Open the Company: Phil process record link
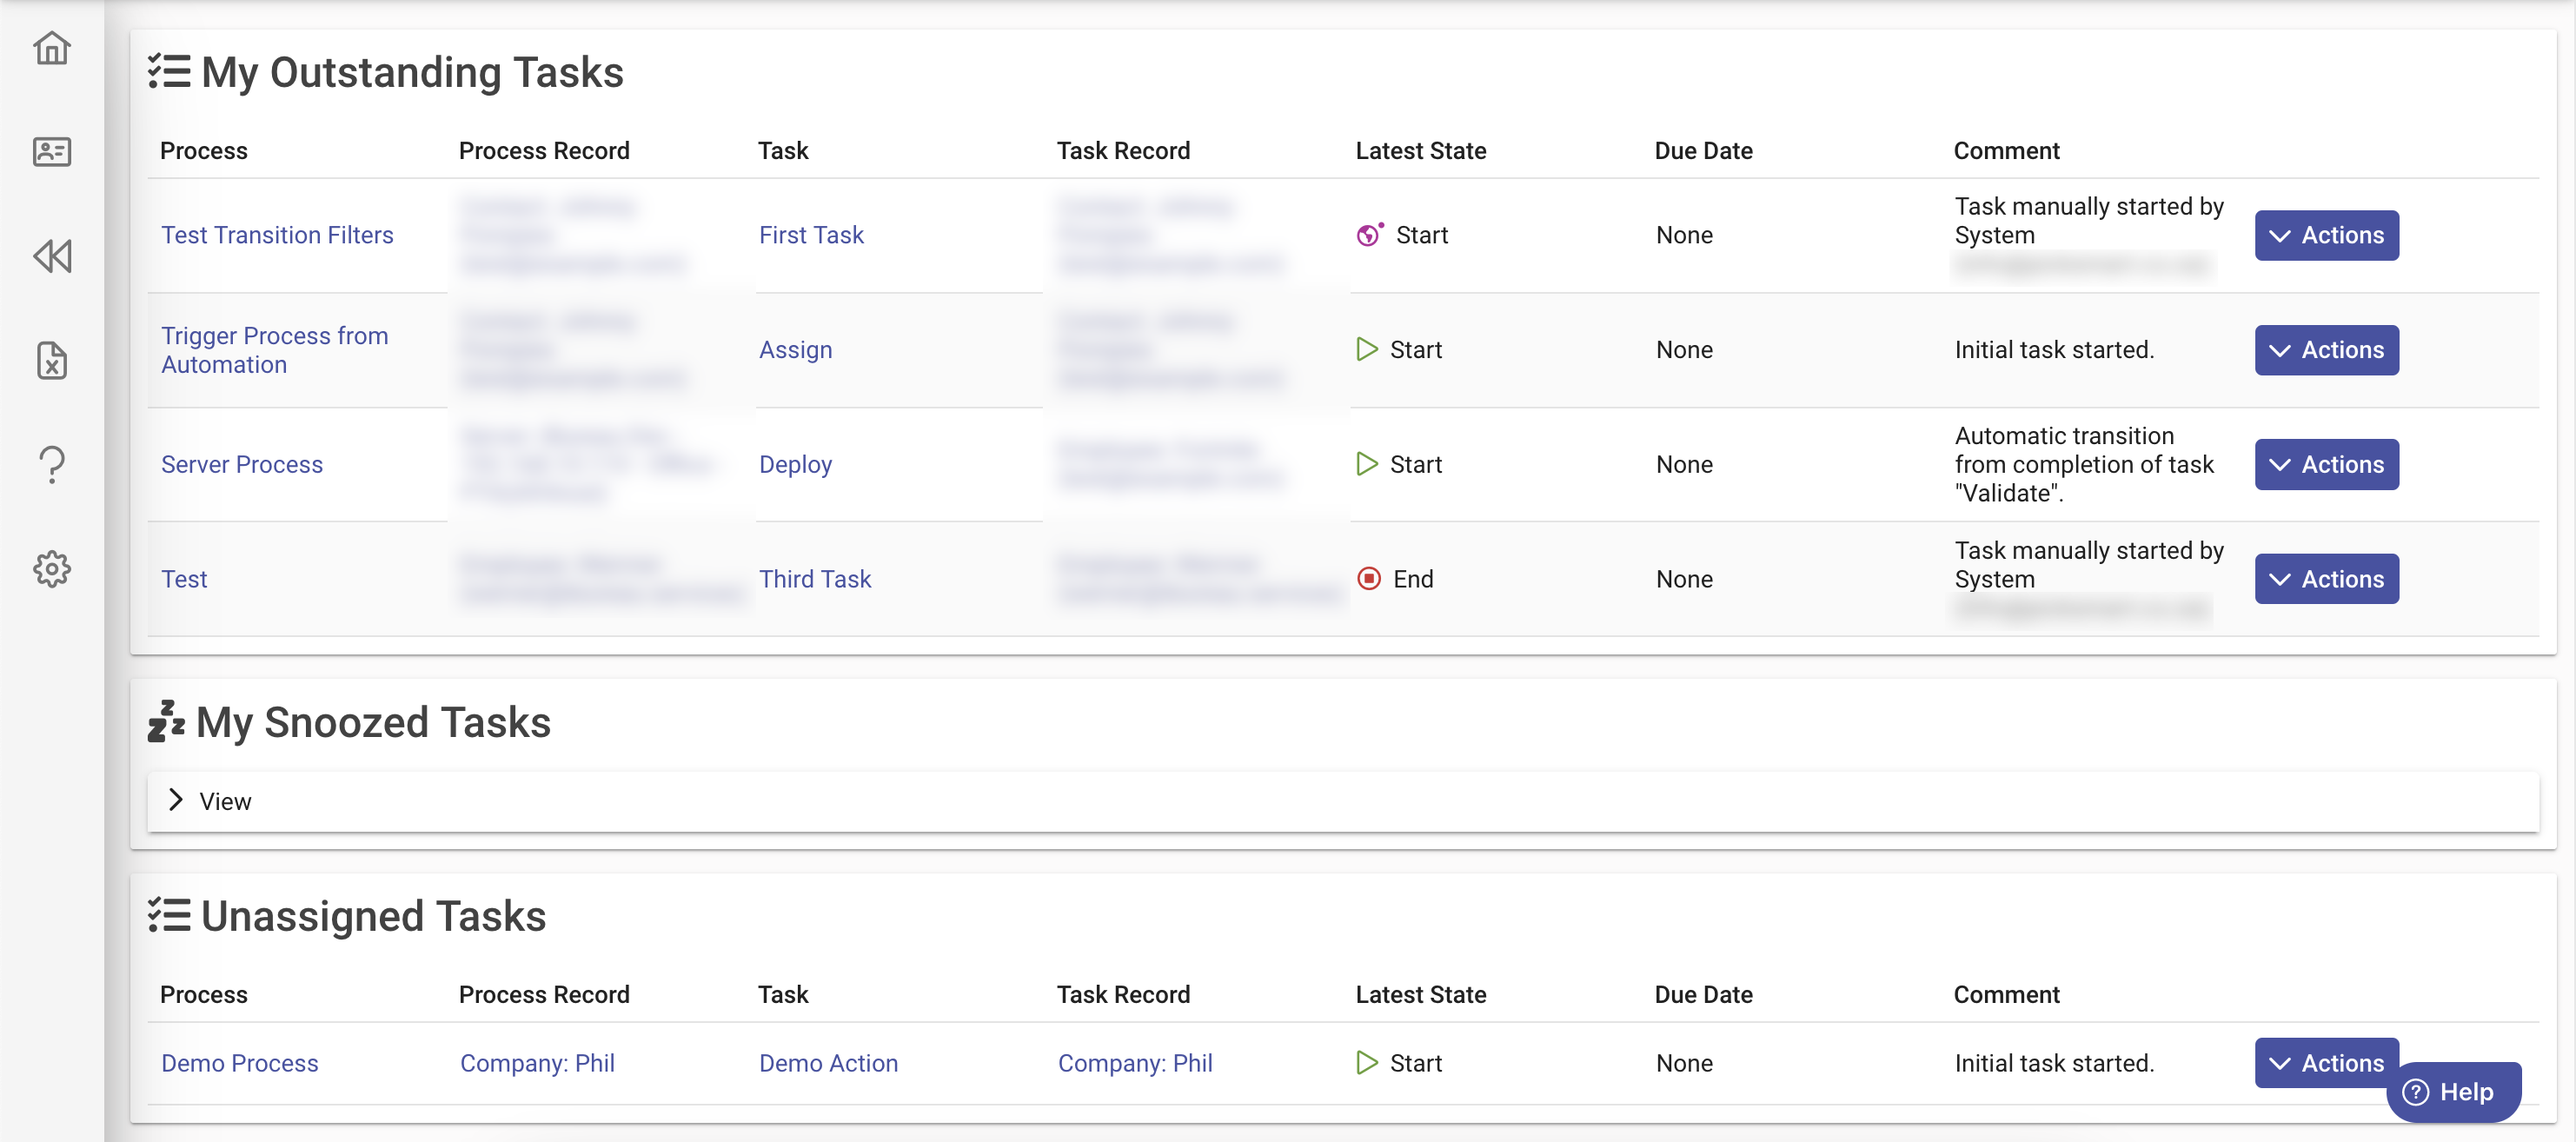 click(536, 1063)
